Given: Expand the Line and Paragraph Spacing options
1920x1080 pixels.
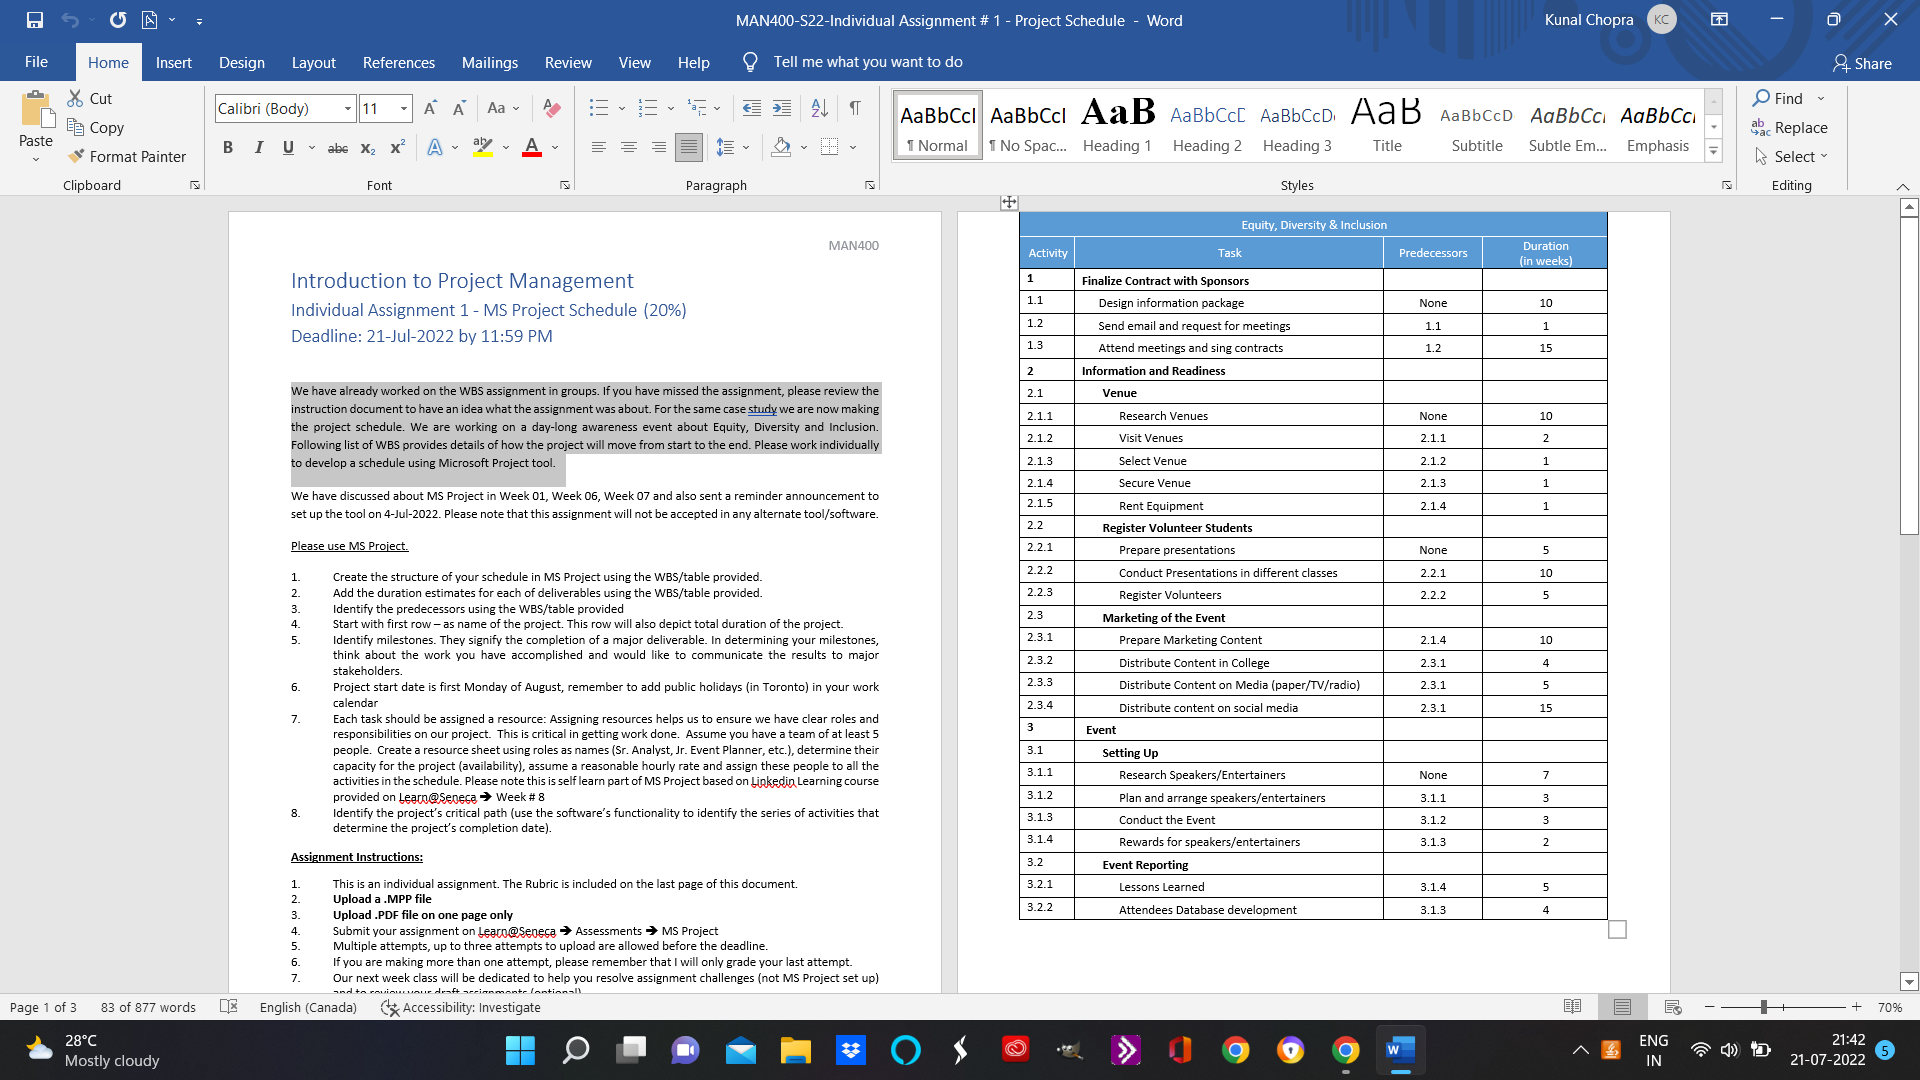Looking at the screenshot, I should tap(746, 147).
